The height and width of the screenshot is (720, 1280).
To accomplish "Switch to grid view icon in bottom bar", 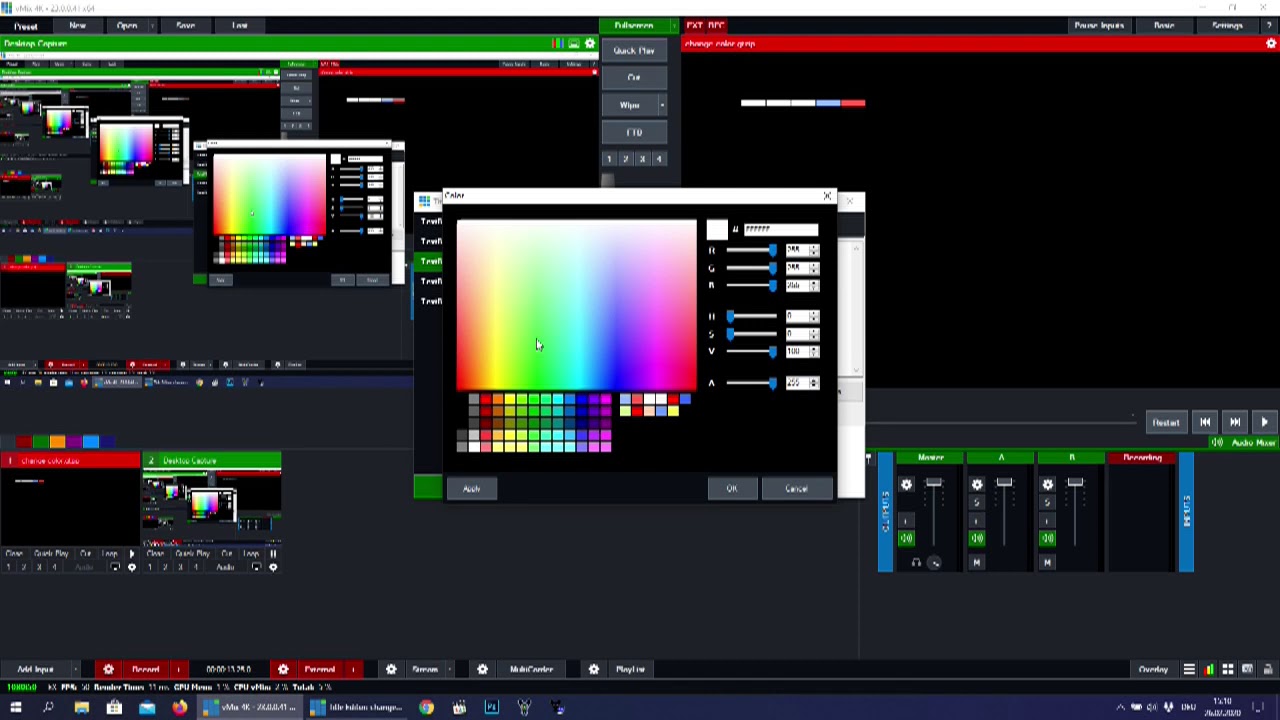I will [1228, 669].
